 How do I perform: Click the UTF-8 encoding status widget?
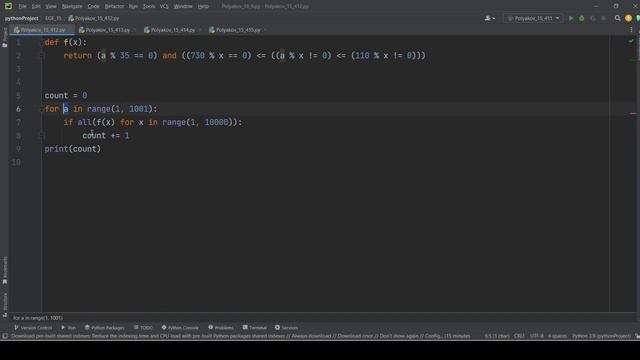[536, 336]
